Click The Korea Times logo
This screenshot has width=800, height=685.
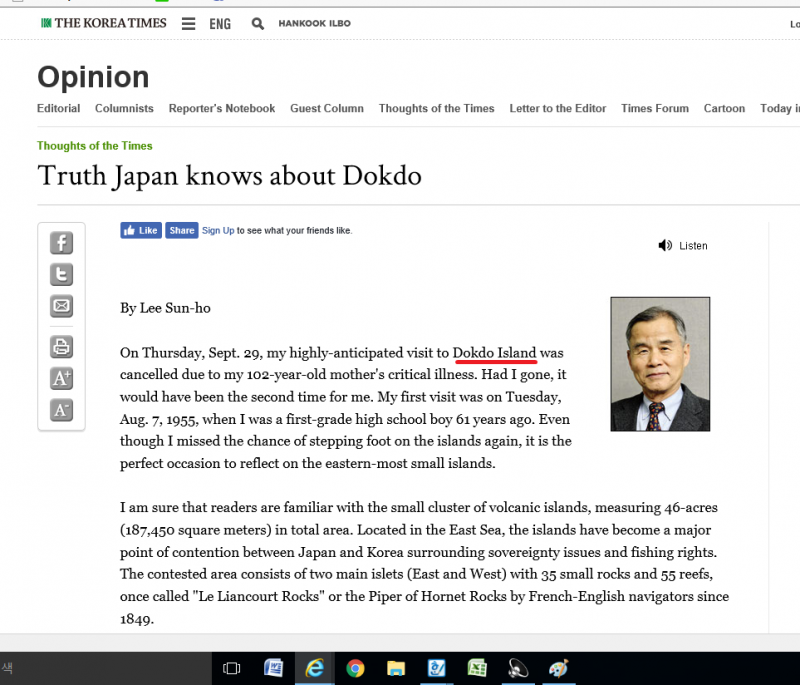point(104,23)
